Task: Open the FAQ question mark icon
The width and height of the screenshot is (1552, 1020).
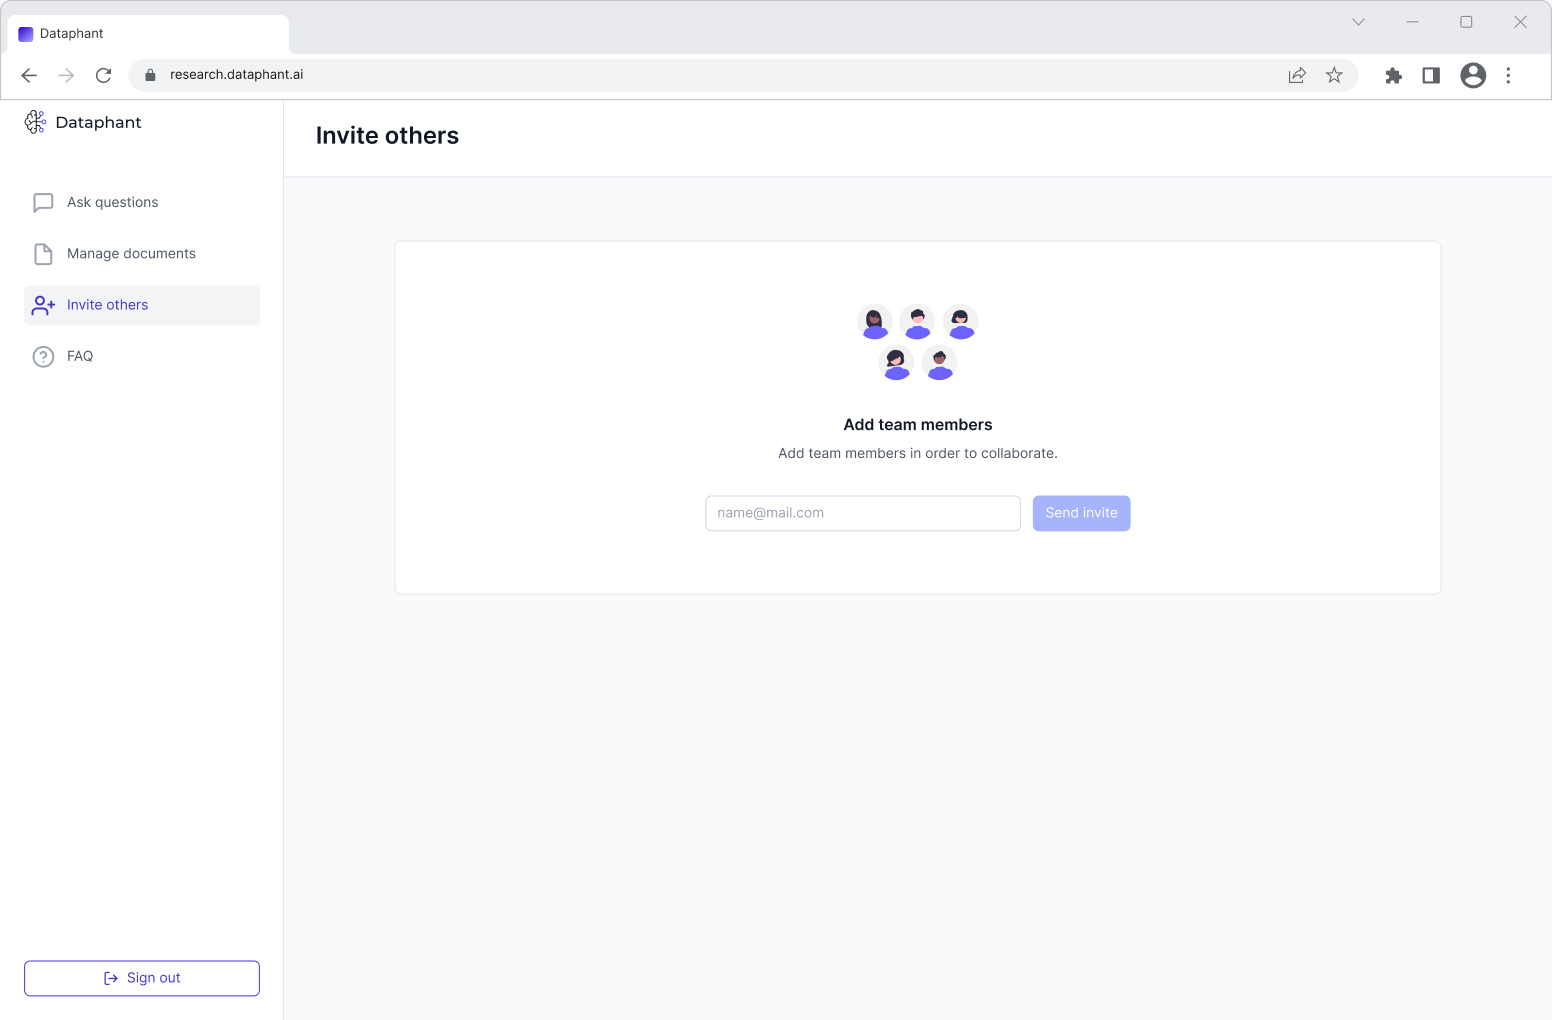Action: click(x=42, y=356)
